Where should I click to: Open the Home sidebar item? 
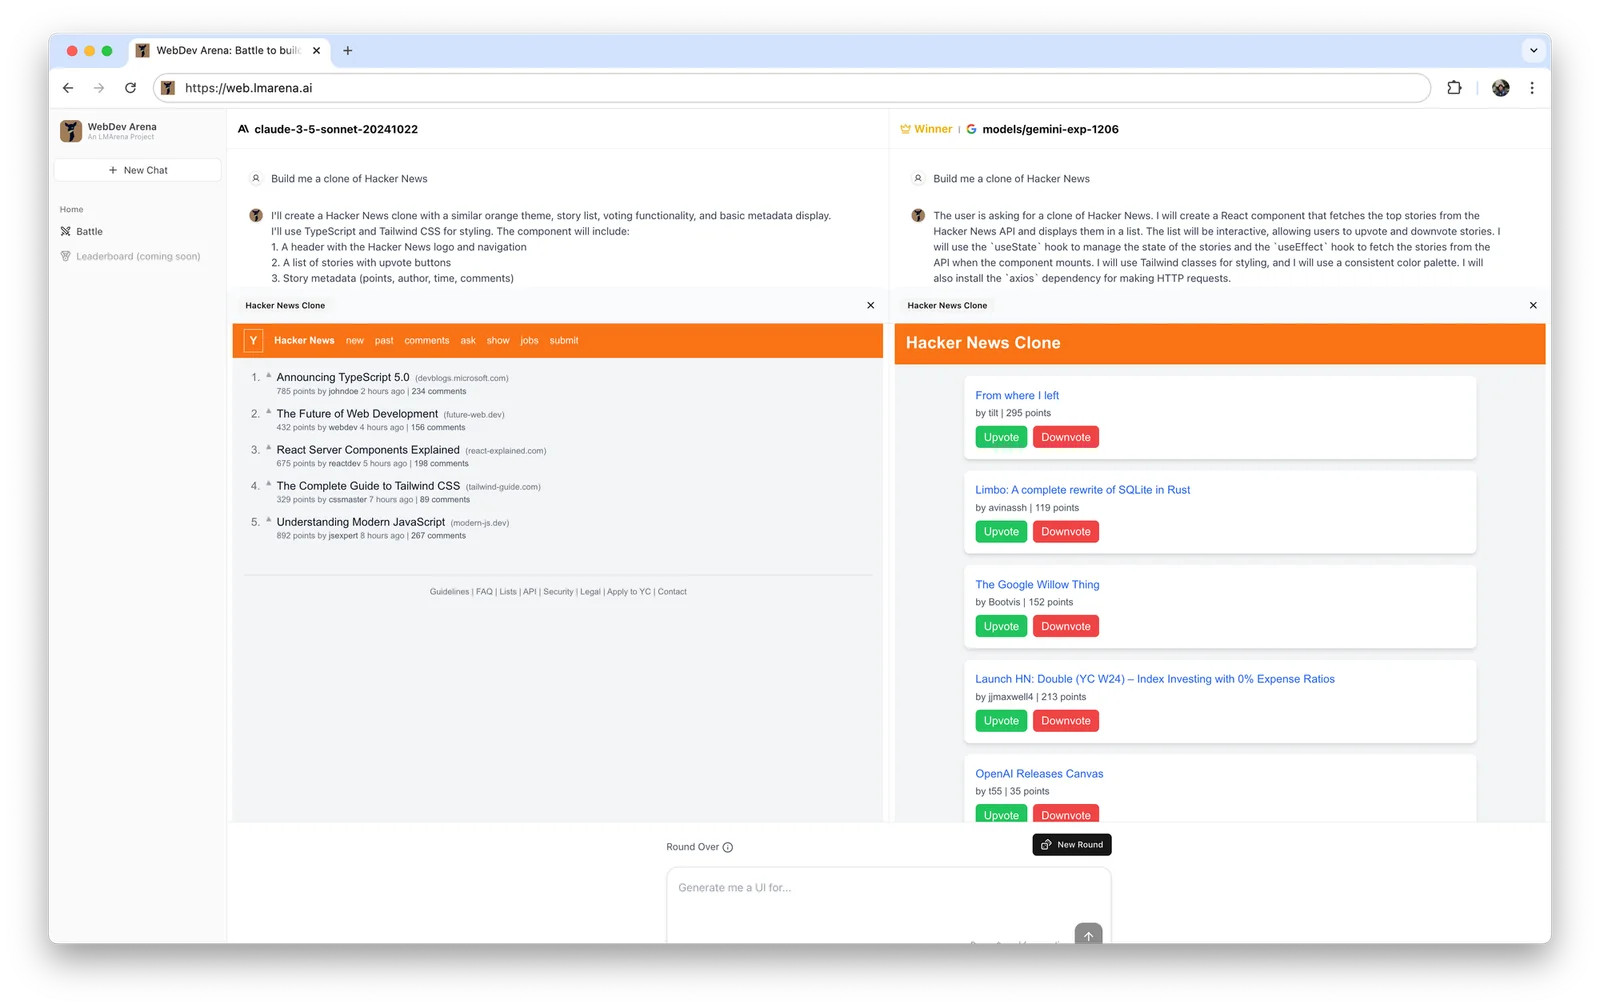click(71, 209)
